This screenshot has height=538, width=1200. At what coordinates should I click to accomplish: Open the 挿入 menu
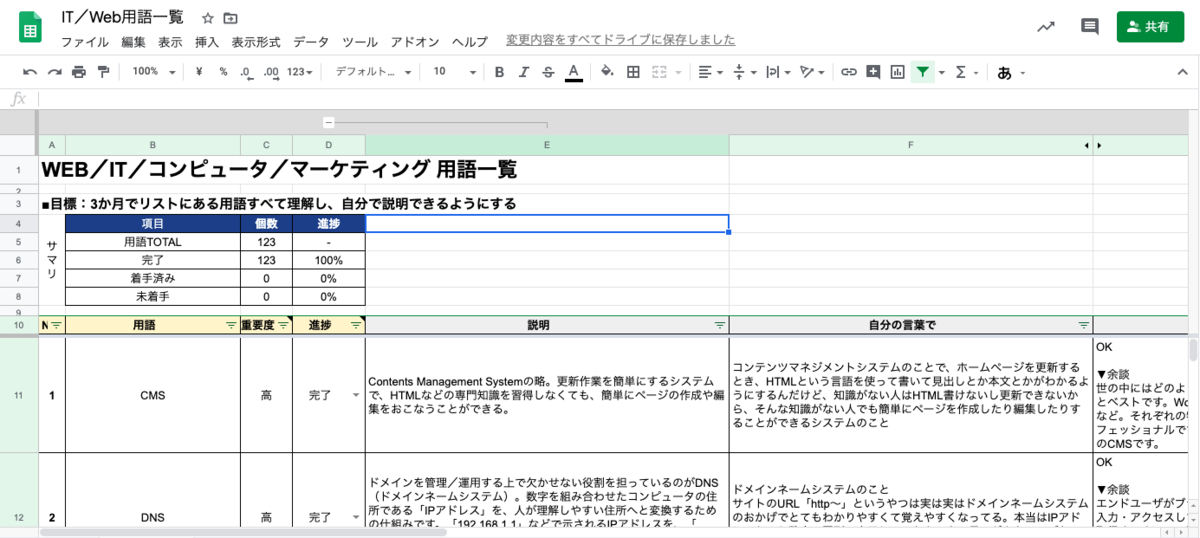[x=207, y=42]
